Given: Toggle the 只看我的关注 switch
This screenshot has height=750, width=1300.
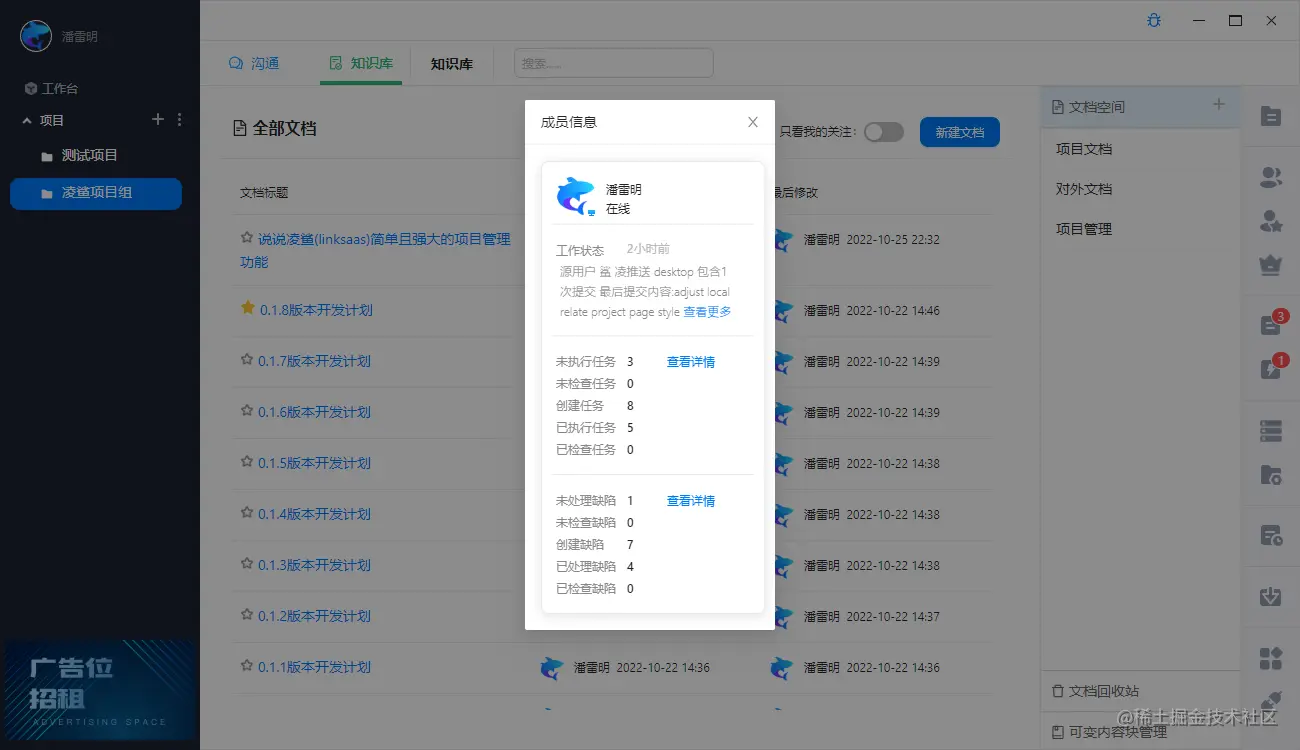Looking at the screenshot, I should click(884, 132).
